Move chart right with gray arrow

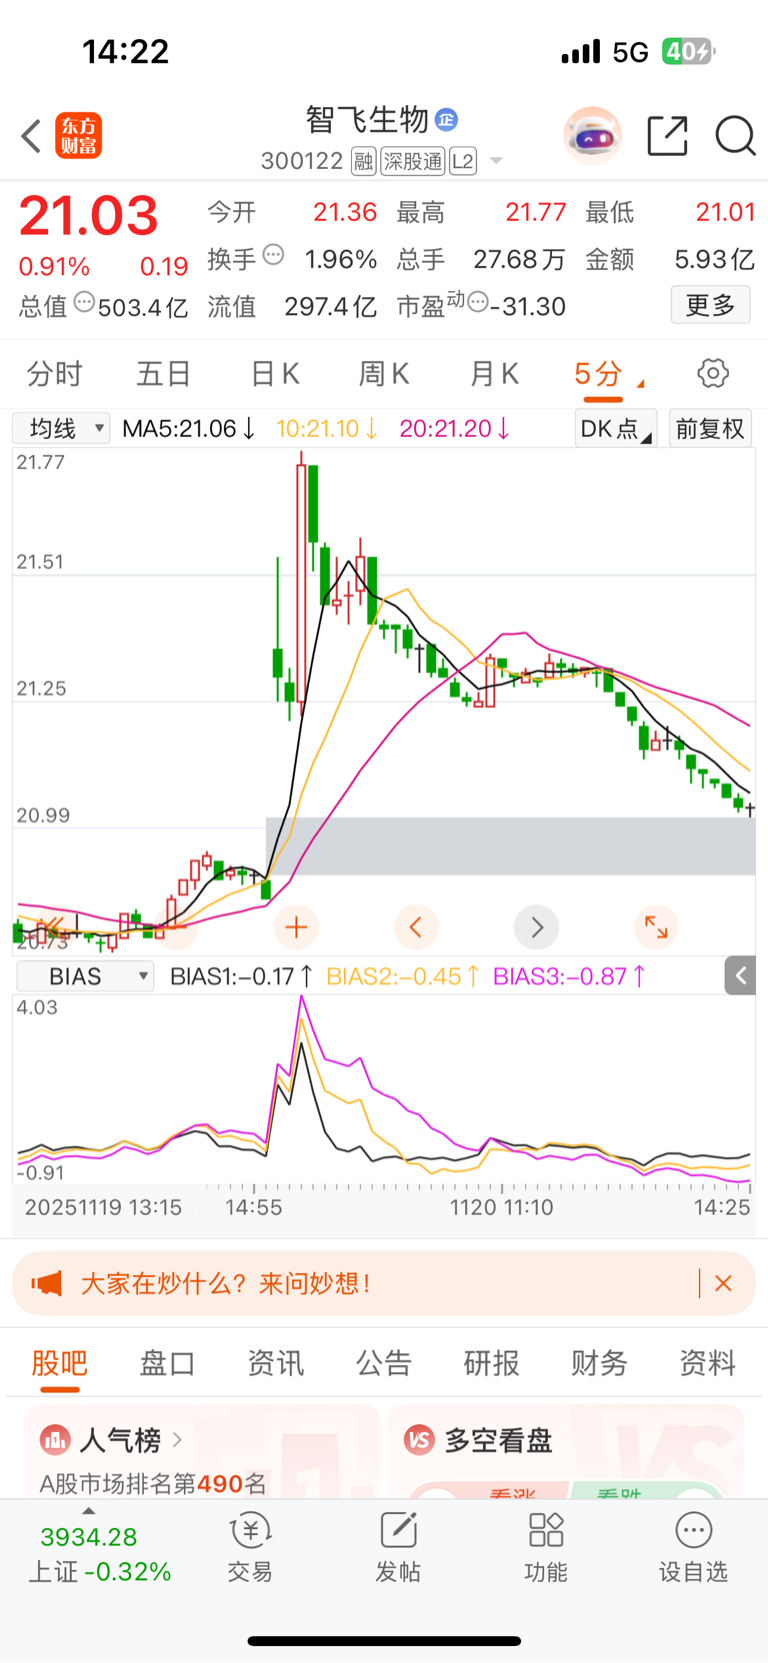(536, 927)
